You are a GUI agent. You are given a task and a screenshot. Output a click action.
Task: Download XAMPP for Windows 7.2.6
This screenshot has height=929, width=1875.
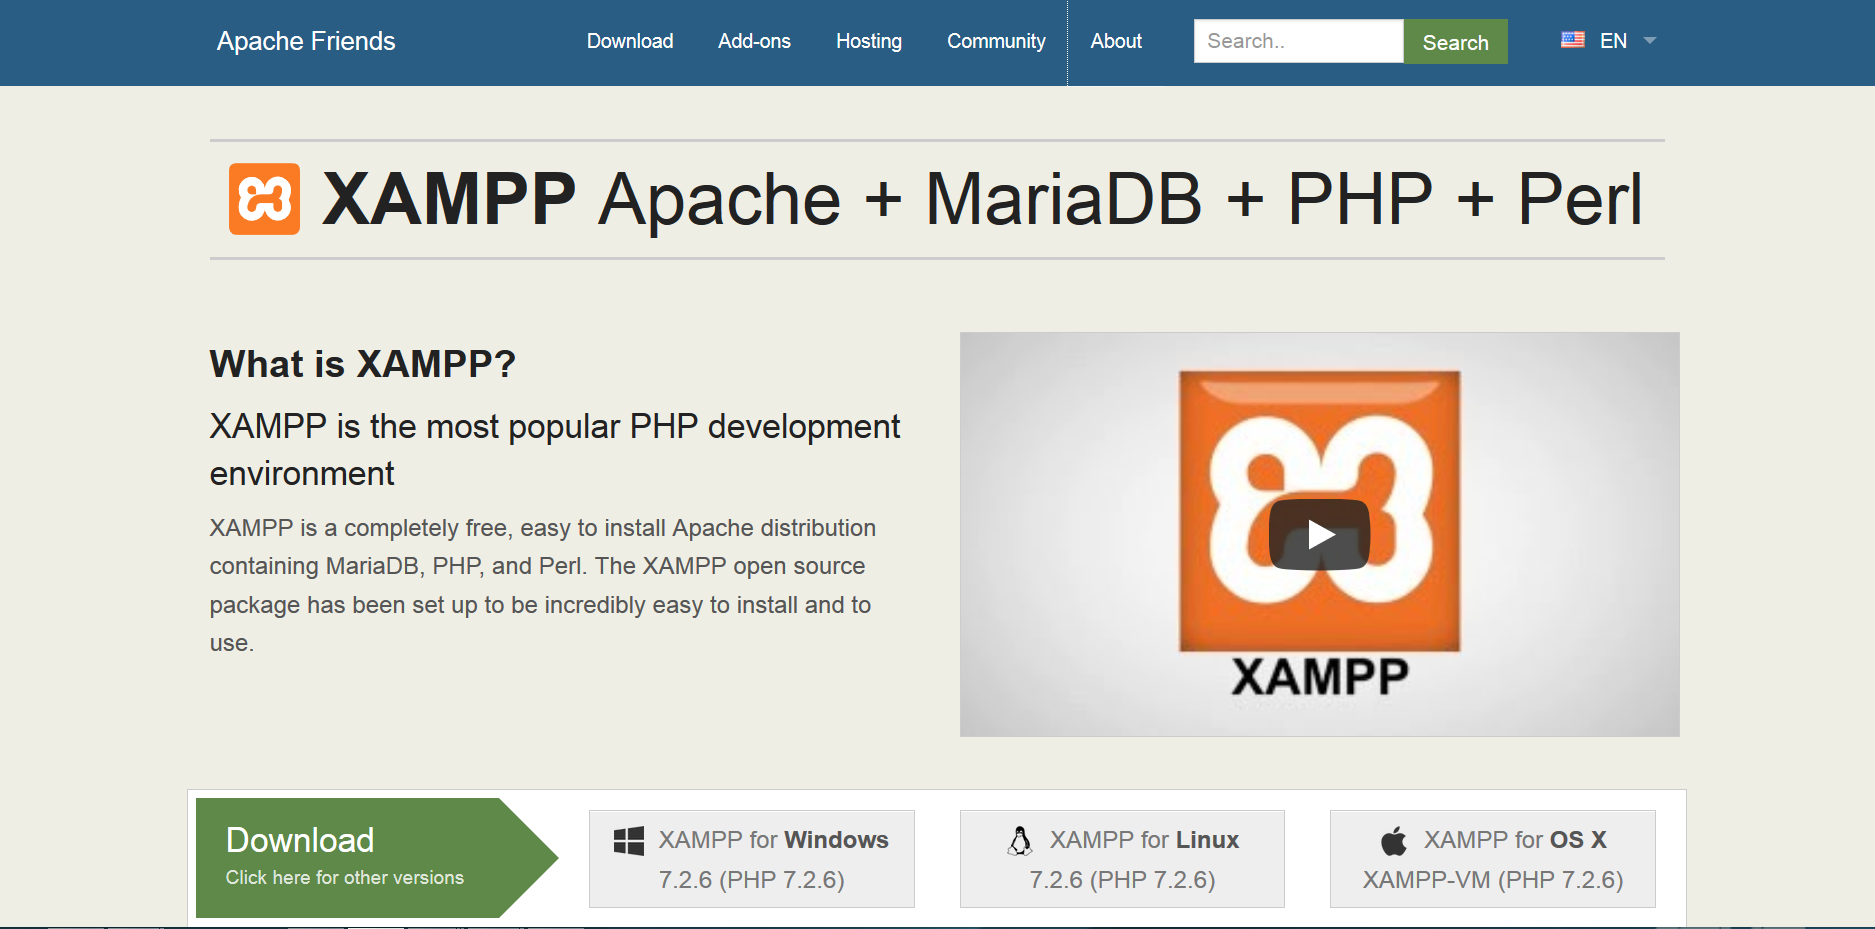click(x=751, y=859)
